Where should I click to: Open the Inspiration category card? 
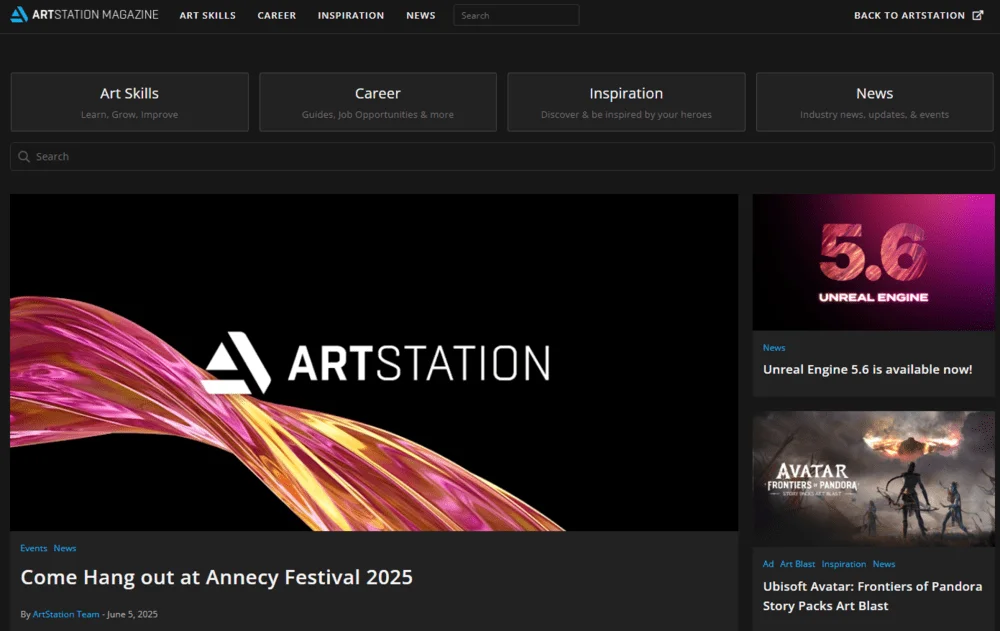click(626, 102)
